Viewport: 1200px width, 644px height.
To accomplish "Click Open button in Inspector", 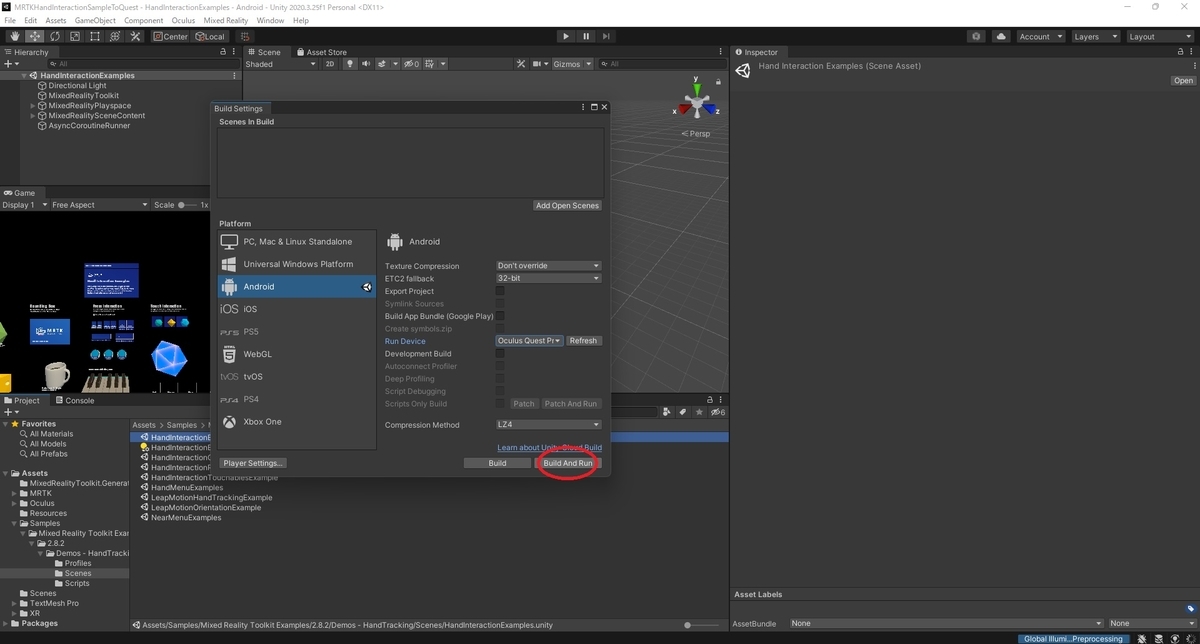I will click(1183, 81).
